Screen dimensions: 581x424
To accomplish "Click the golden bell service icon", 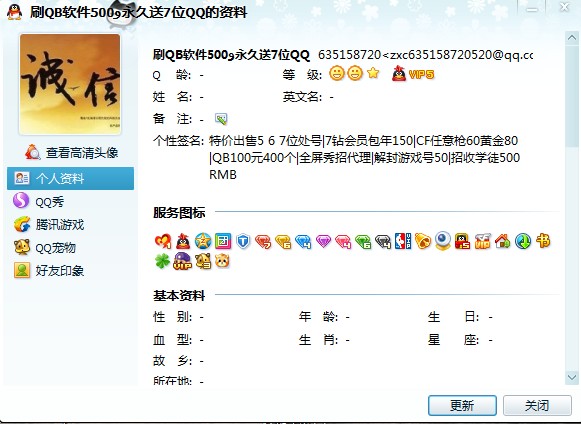I will pyautogui.click(x=423, y=241).
